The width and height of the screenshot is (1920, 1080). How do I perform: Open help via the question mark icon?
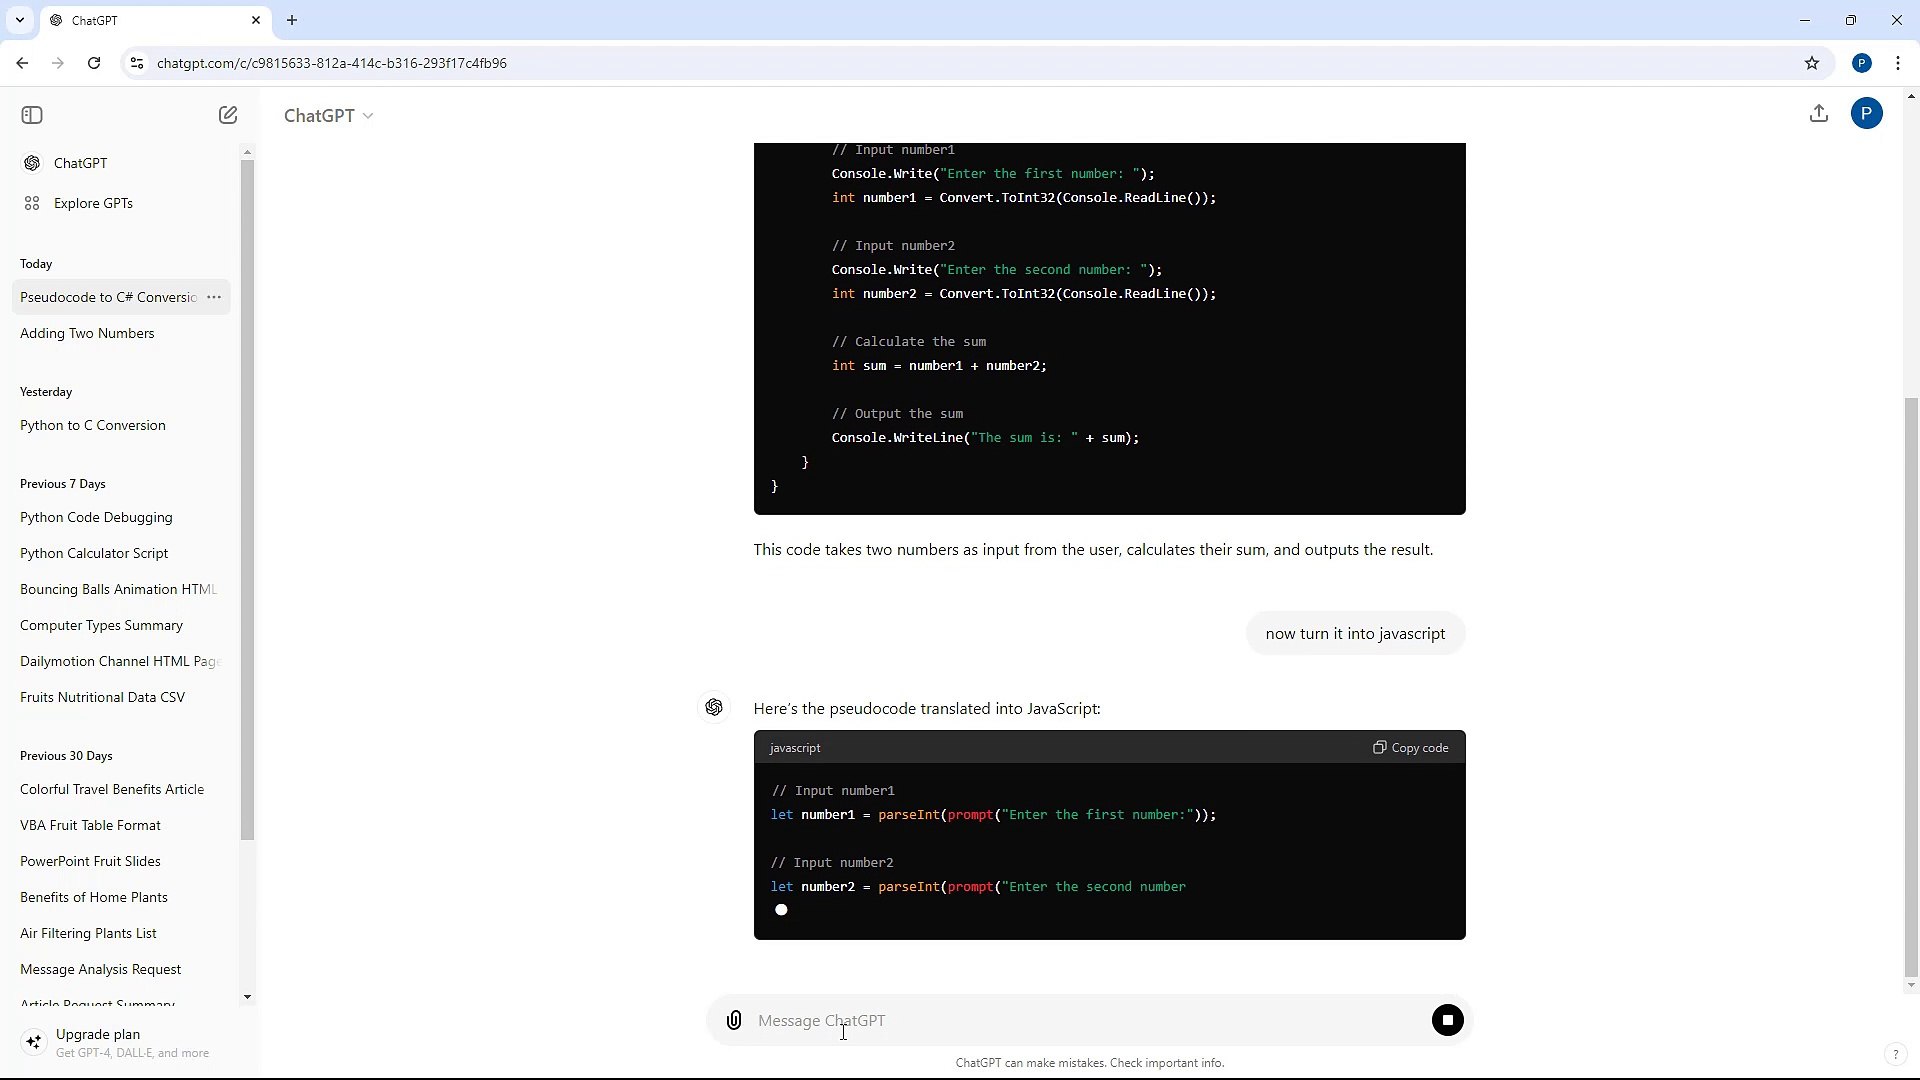(x=1895, y=1054)
